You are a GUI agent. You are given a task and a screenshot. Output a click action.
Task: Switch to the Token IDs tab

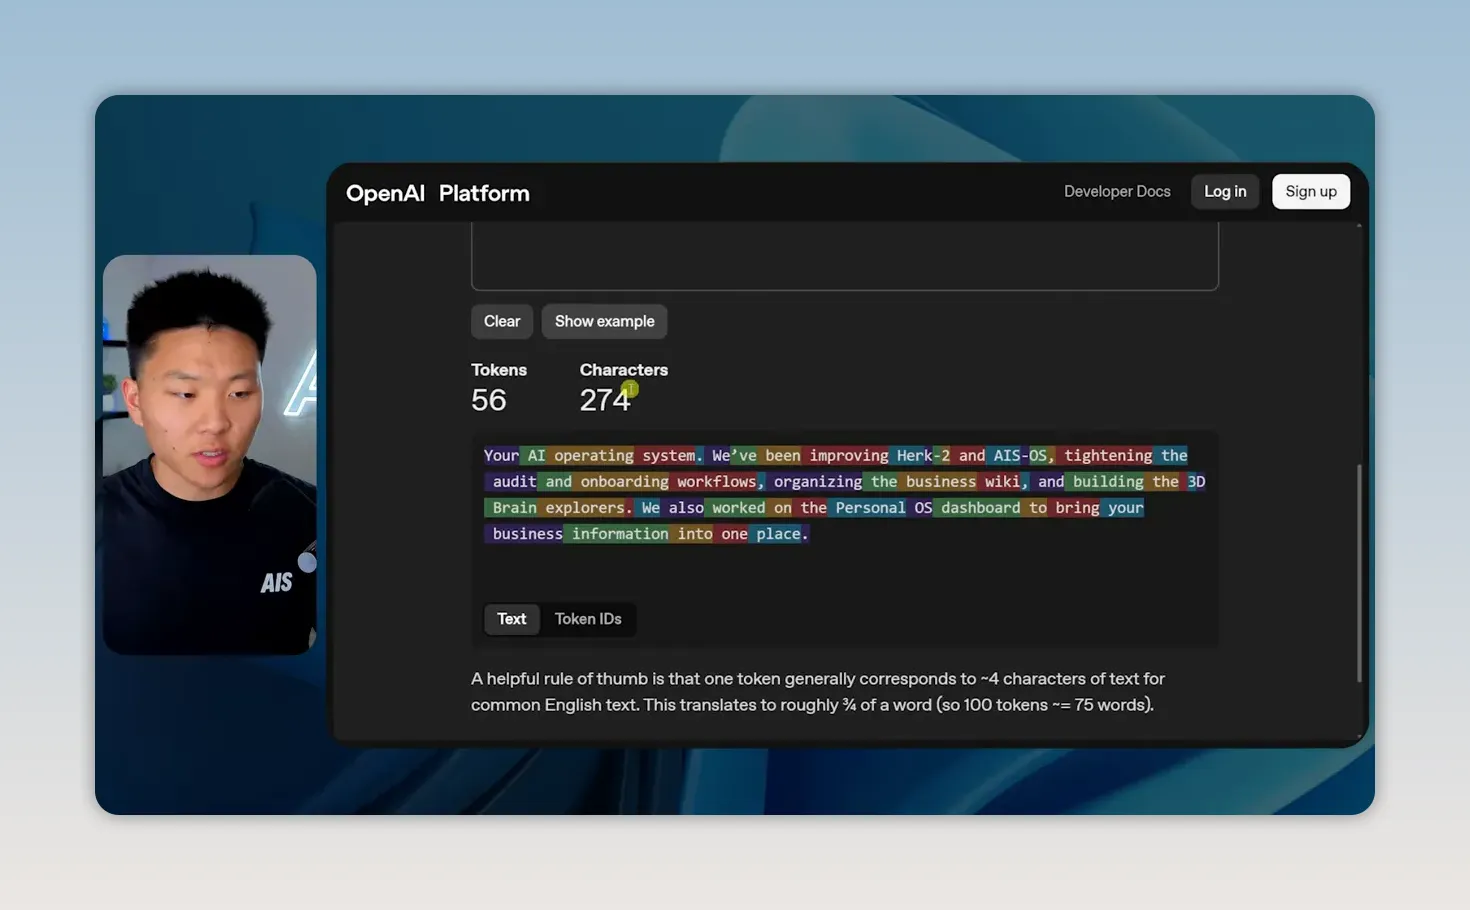(588, 619)
